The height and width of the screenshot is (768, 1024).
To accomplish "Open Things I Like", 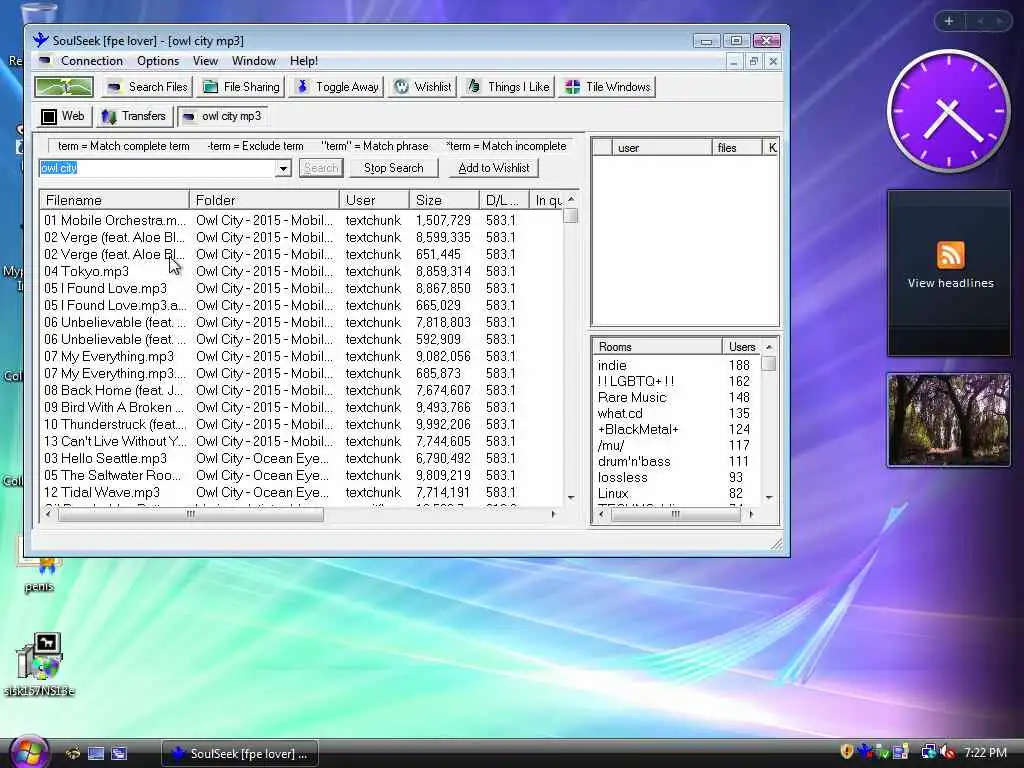I will click(507, 87).
